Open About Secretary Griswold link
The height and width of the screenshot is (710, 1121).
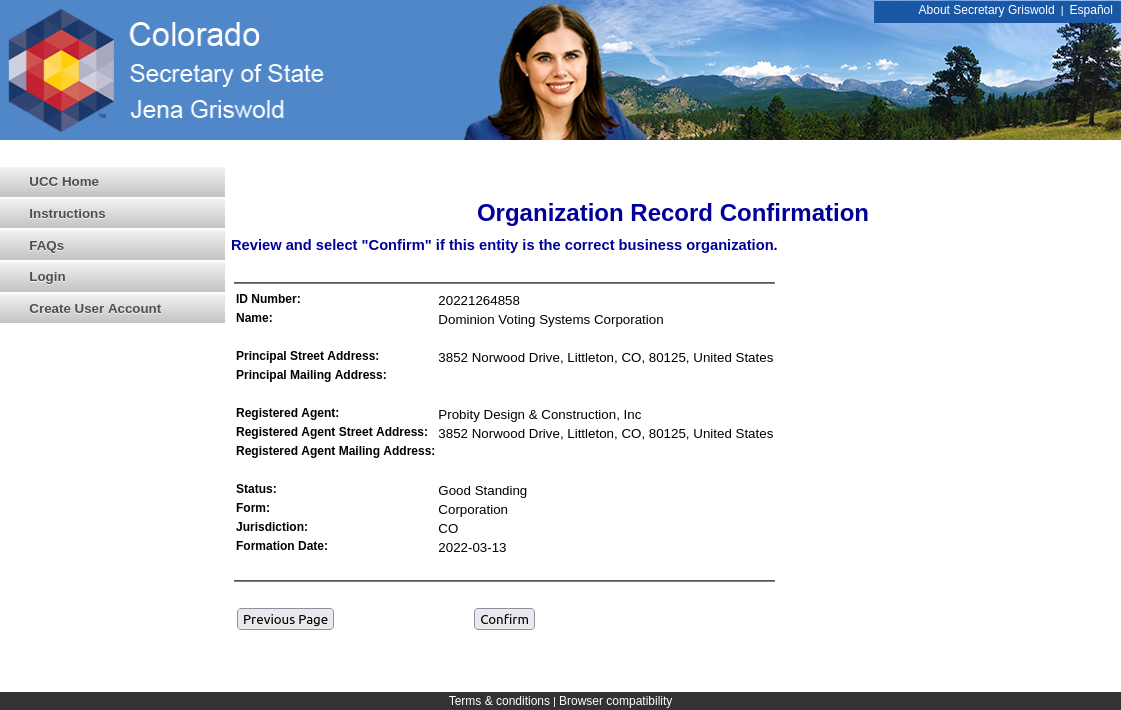(986, 10)
